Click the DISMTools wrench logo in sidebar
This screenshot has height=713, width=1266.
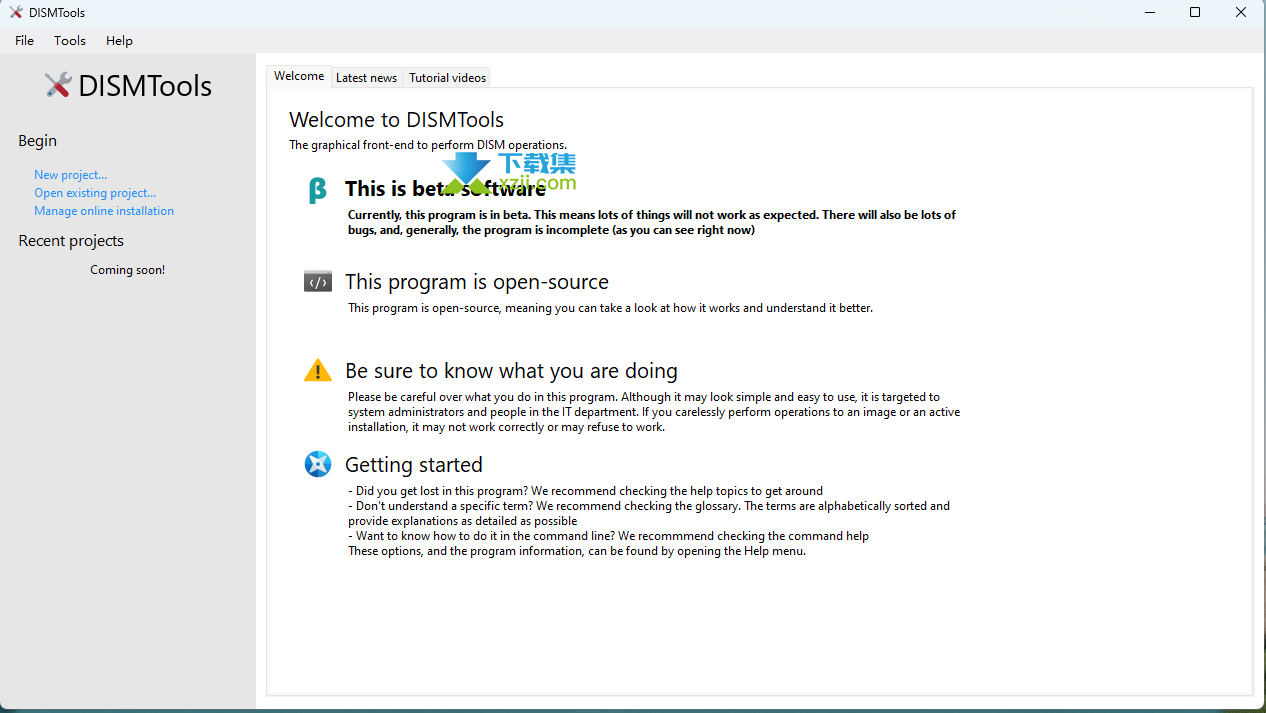click(x=58, y=86)
